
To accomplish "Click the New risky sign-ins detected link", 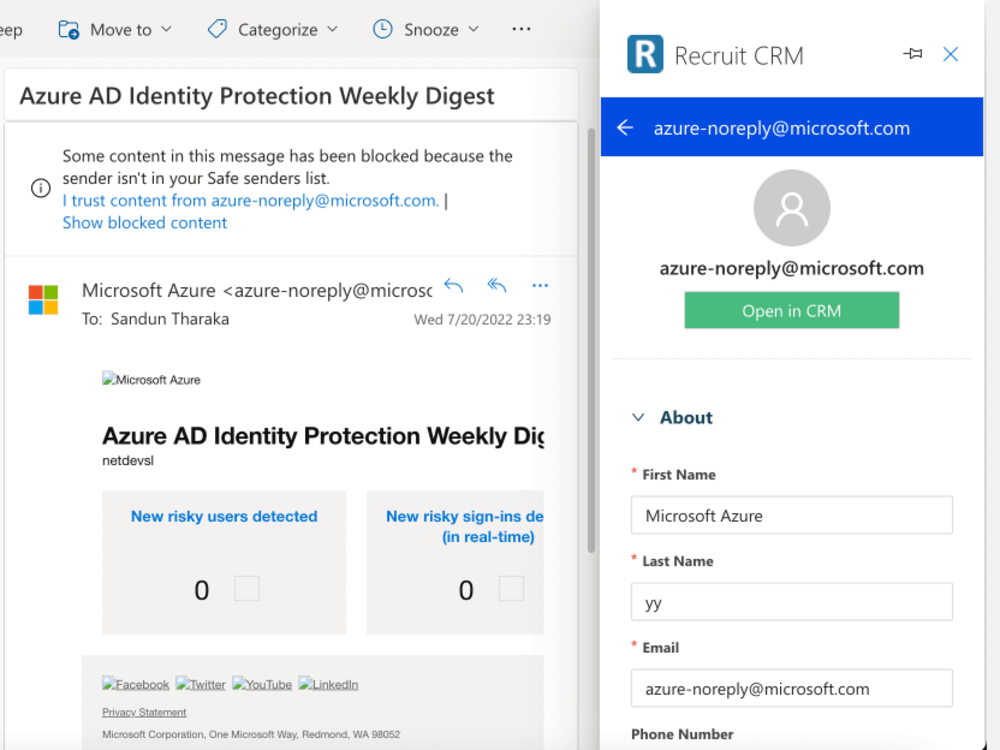I will [464, 526].
